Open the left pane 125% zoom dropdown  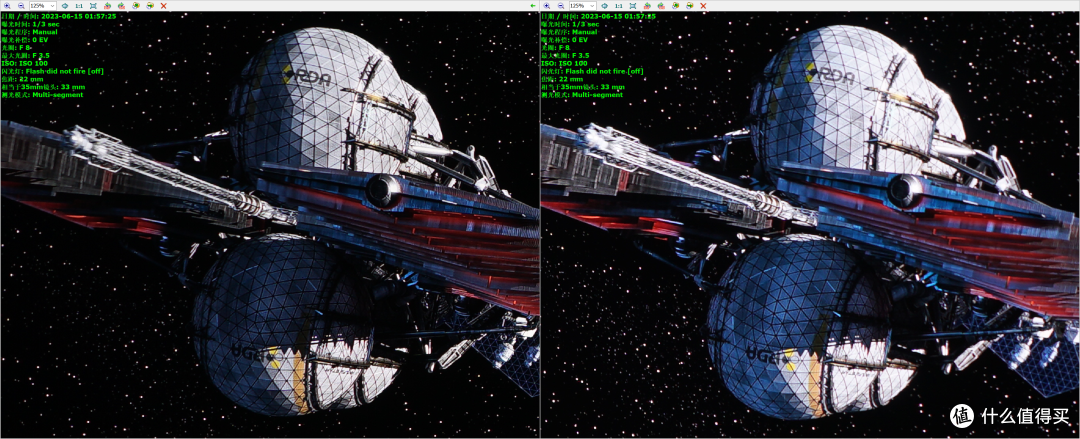[x=43, y=6]
